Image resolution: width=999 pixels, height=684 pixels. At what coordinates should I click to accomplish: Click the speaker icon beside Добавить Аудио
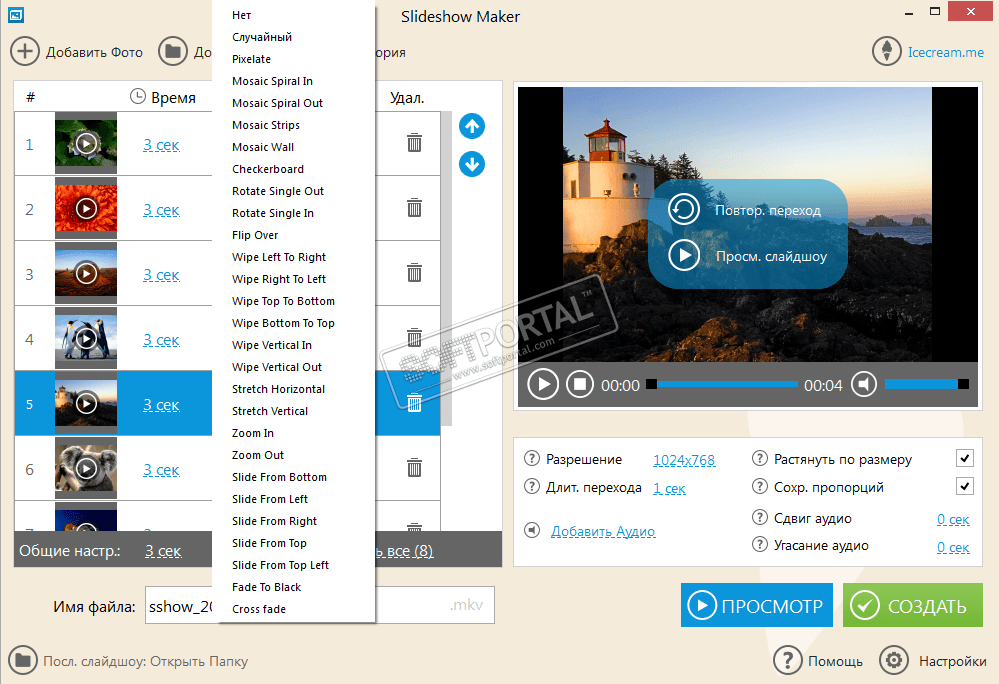[x=532, y=530]
